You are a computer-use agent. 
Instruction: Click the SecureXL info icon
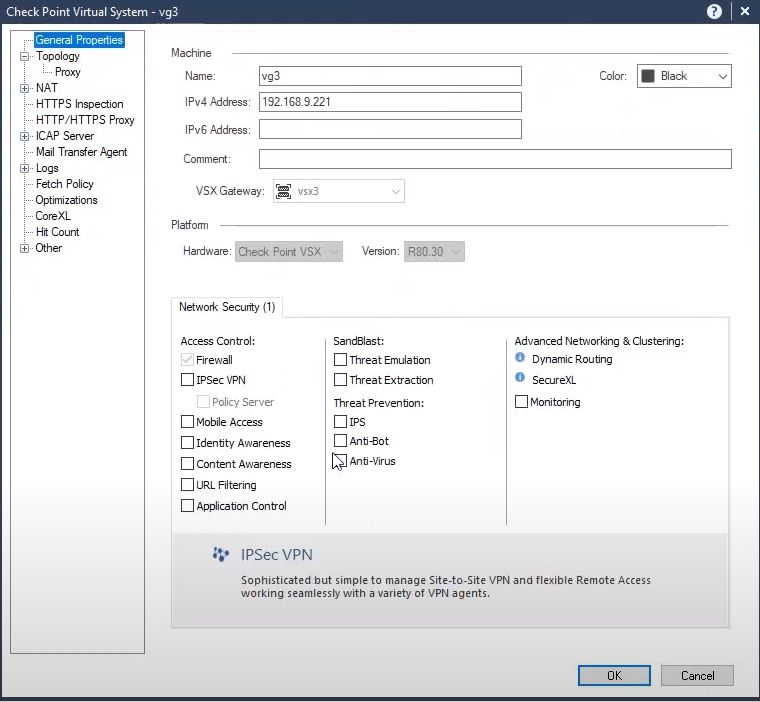520,377
